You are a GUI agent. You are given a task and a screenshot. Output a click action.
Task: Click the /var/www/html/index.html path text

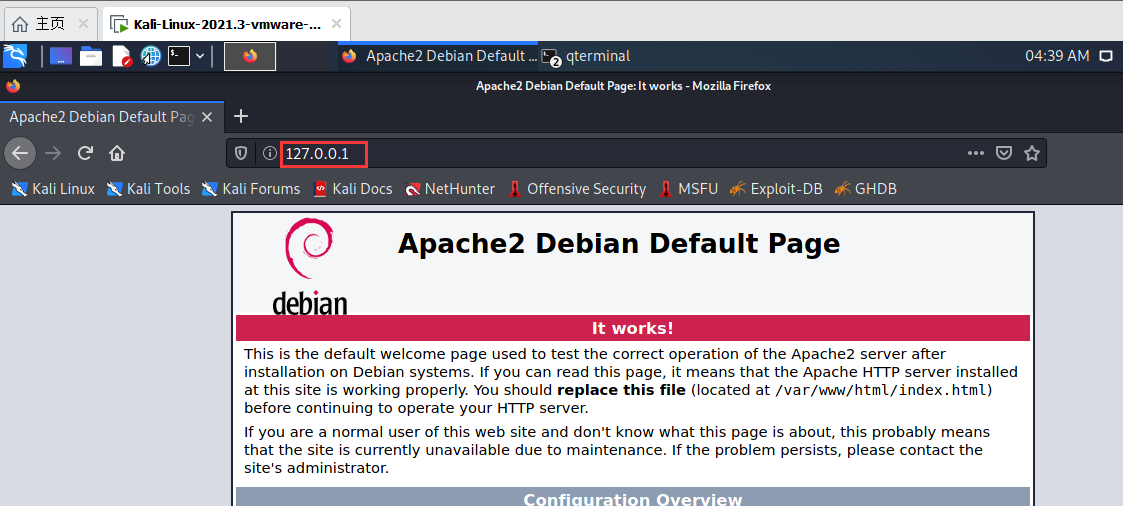click(882, 391)
